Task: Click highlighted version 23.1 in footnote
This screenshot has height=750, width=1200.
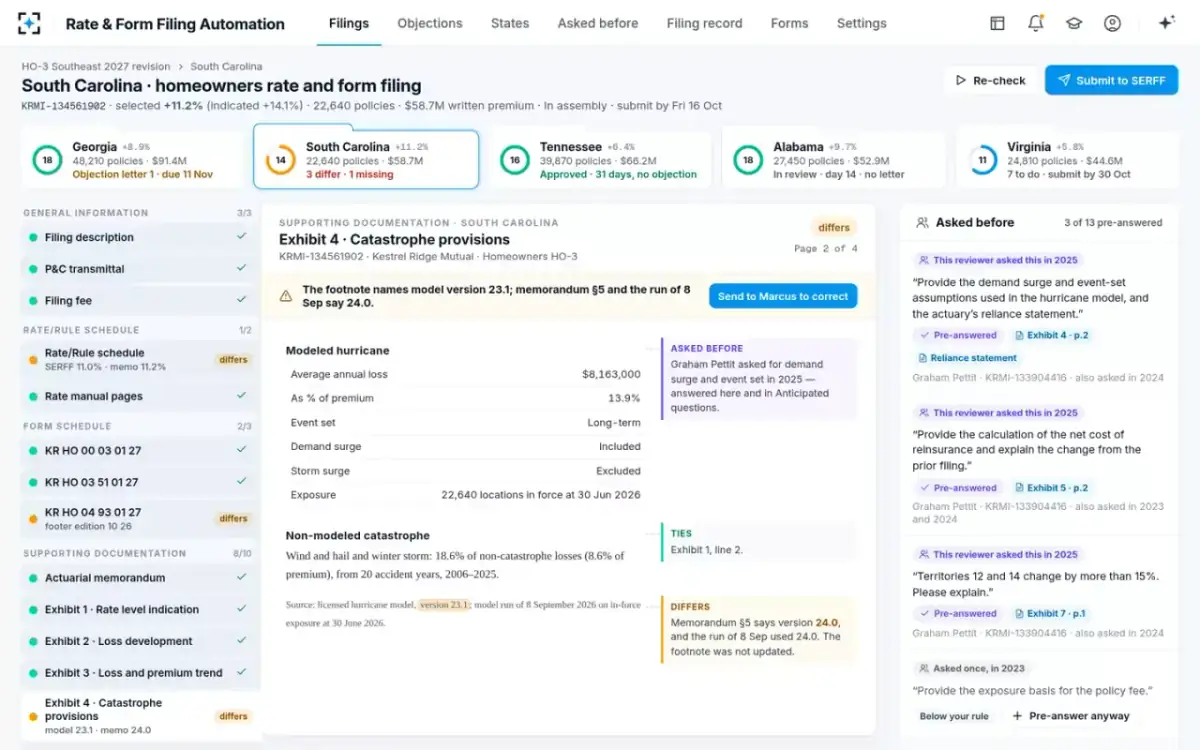Action: 444,604
